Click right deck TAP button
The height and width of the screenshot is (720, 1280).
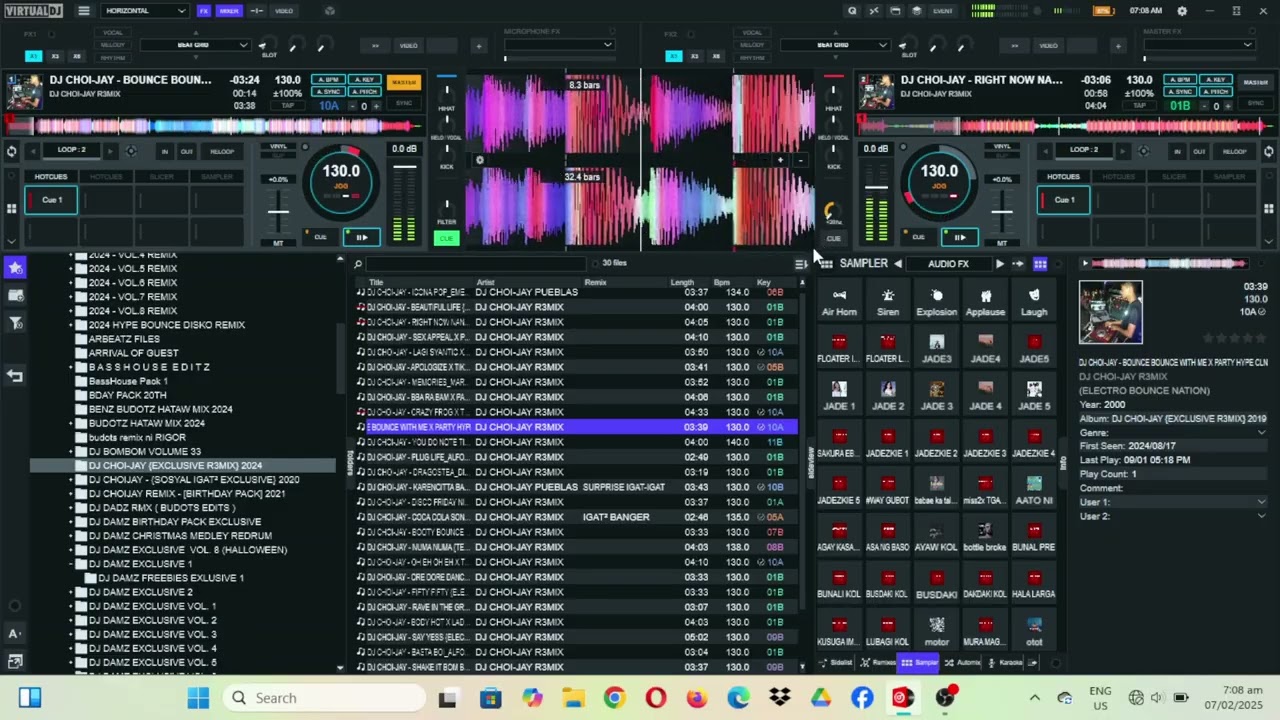(1139, 105)
